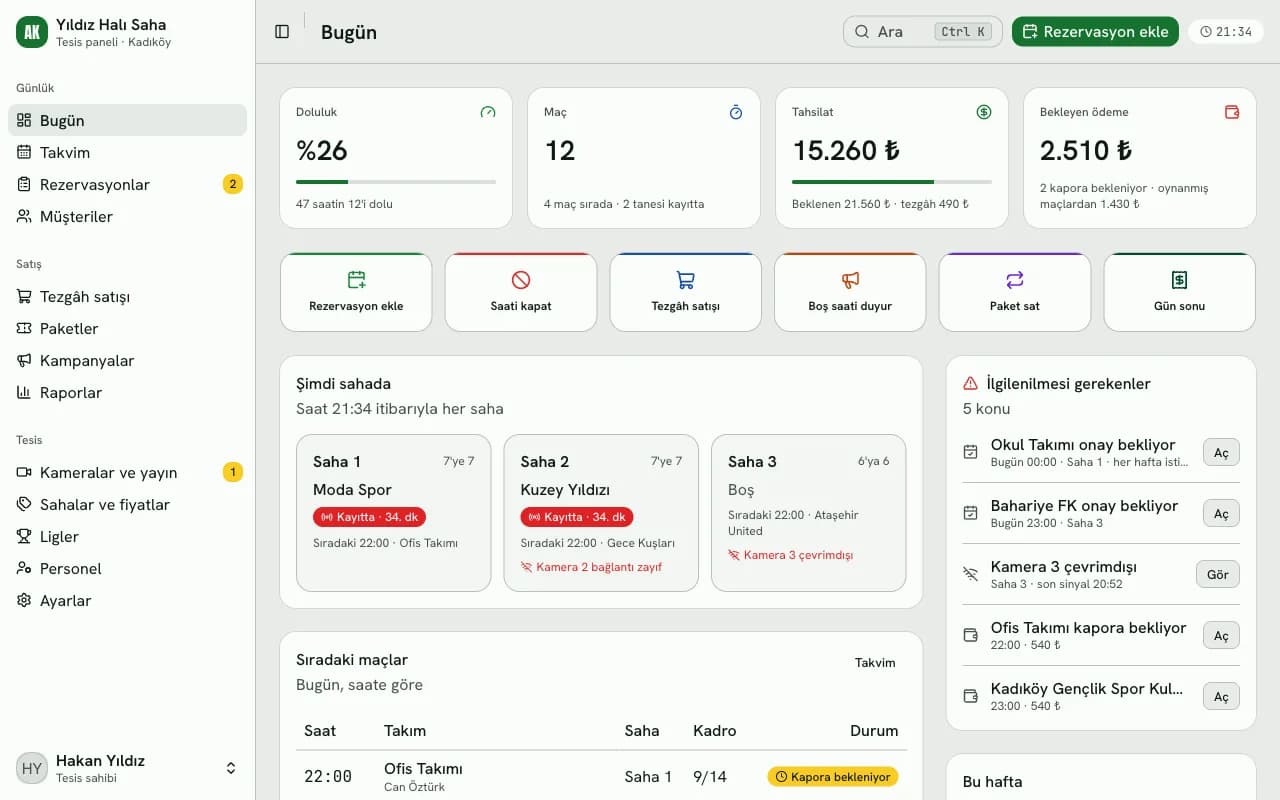Click the Ayarlar gear icon
This screenshot has width=1280, height=800.
click(24, 600)
